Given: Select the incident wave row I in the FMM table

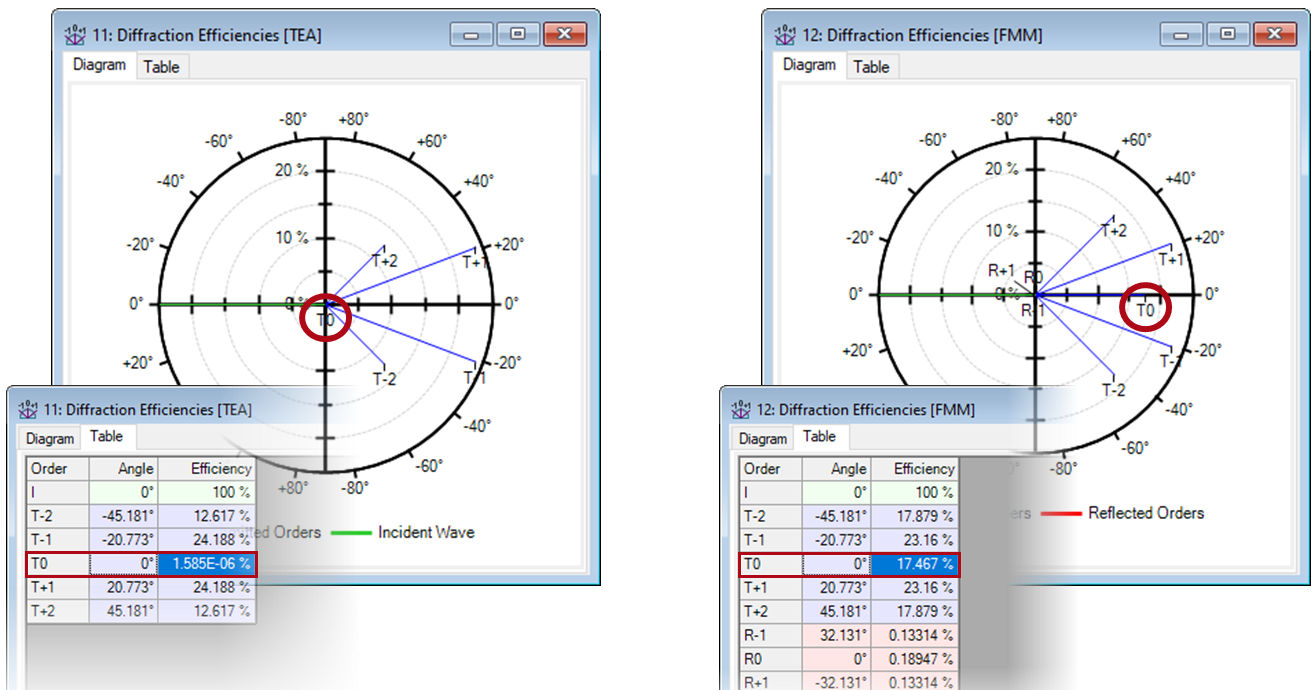Looking at the screenshot, I should [x=850, y=492].
